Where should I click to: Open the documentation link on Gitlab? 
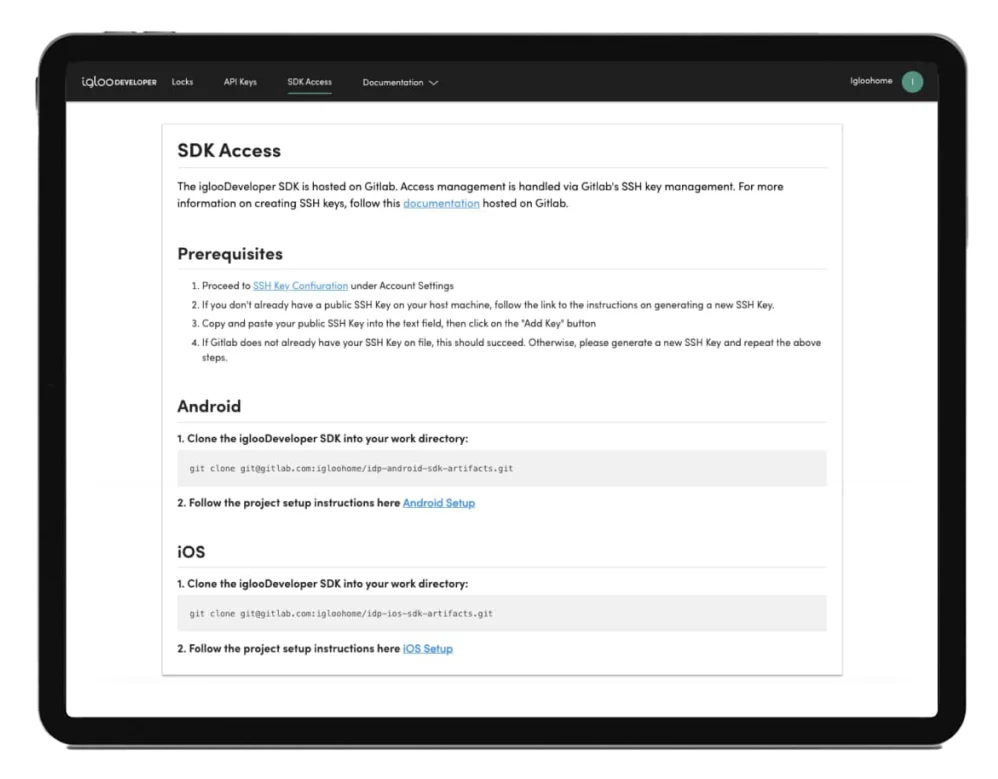click(x=441, y=203)
